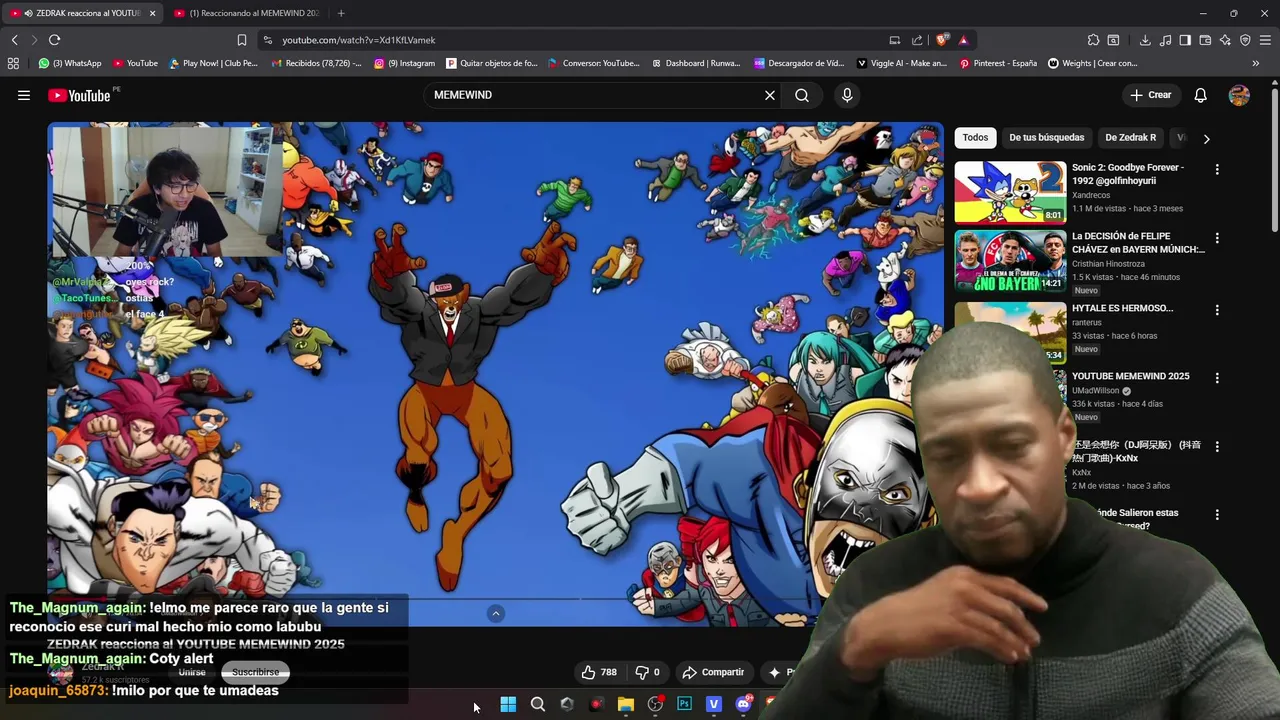This screenshot has height=720, width=1280.
Task: Like the video with 788 likes
Action: coord(600,672)
